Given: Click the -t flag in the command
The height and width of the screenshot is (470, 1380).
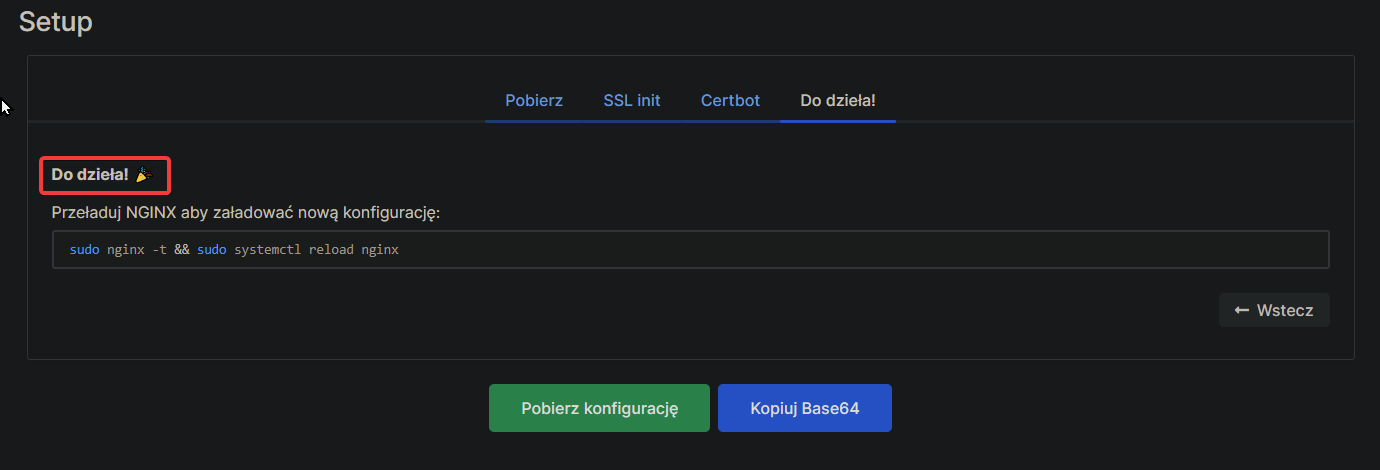Looking at the screenshot, I should pos(159,250).
